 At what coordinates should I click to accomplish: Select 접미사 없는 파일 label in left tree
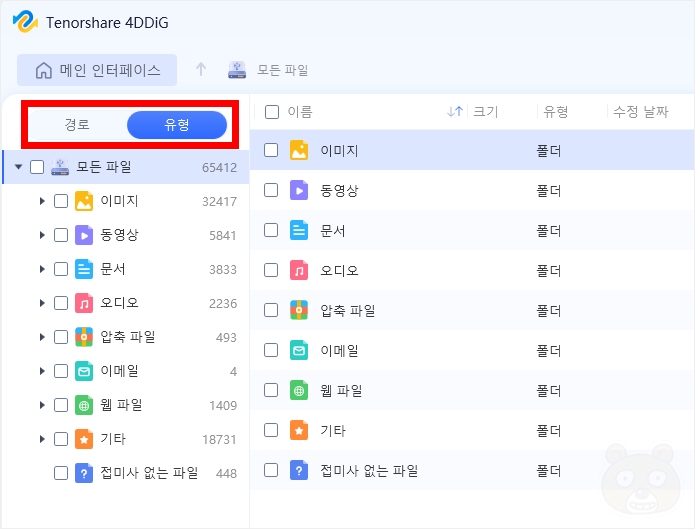[x=149, y=473]
